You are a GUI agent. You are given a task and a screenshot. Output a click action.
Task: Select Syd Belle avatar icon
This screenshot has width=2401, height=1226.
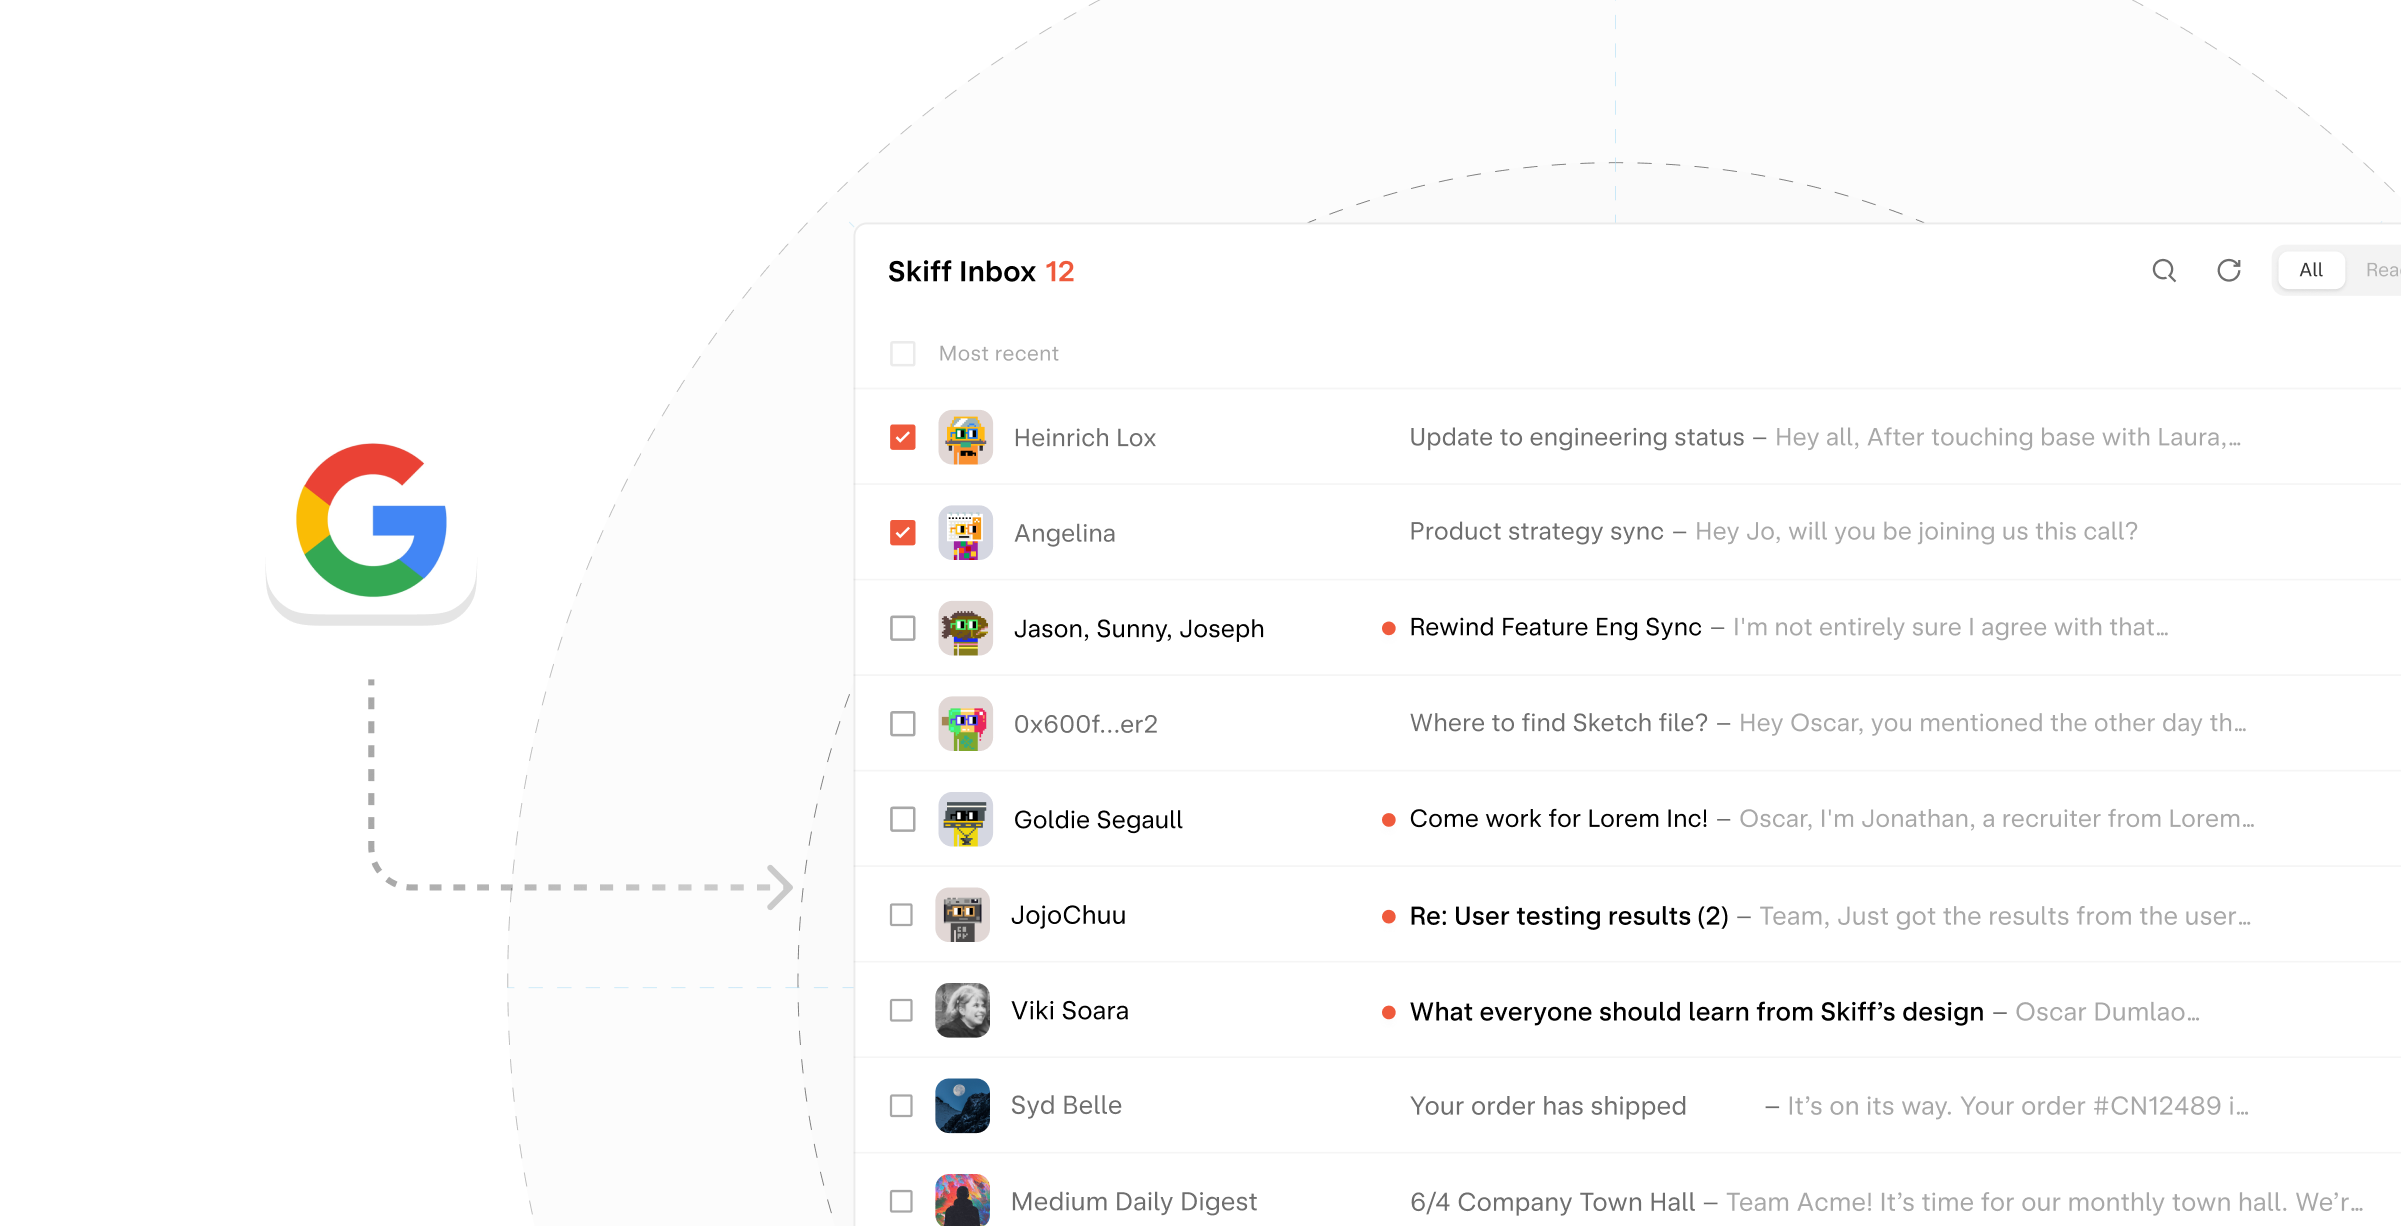click(x=963, y=1104)
